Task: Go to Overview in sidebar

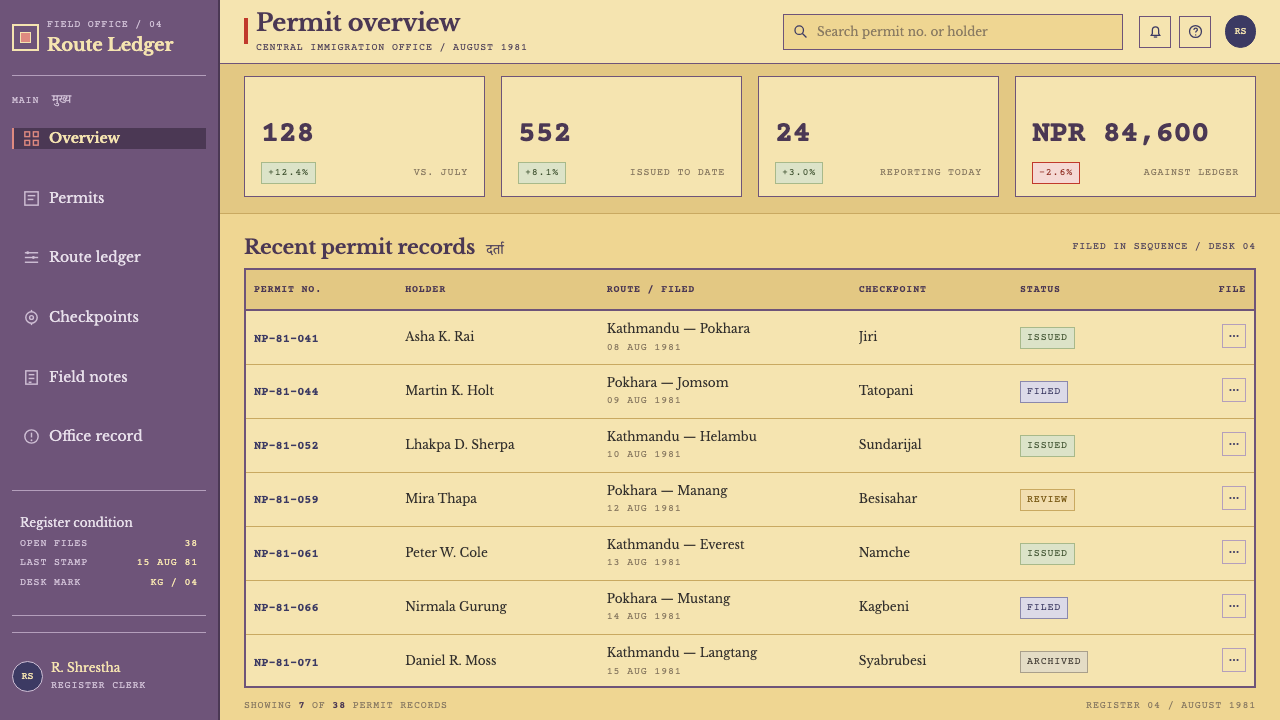Action: [109, 138]
